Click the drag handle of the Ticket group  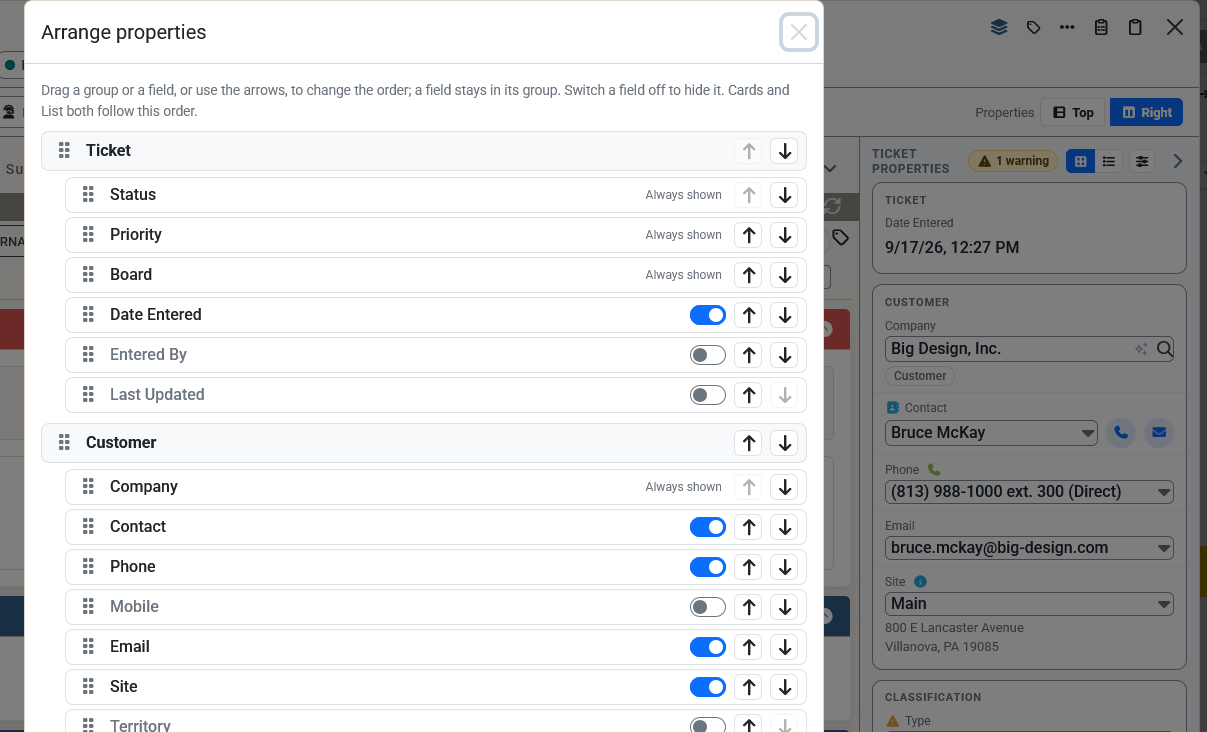pyautogui.click(x=64, y=151)
